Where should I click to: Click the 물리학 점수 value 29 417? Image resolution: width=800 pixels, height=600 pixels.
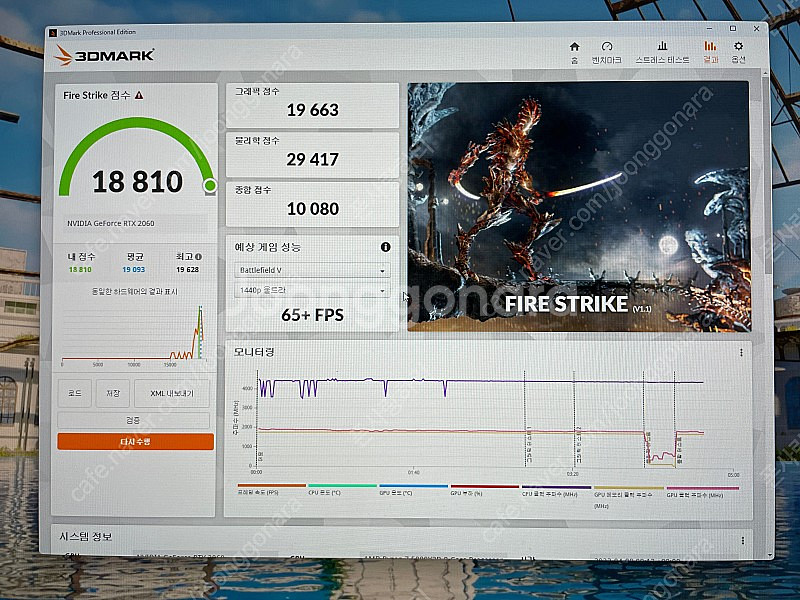[x=313, y=159]
